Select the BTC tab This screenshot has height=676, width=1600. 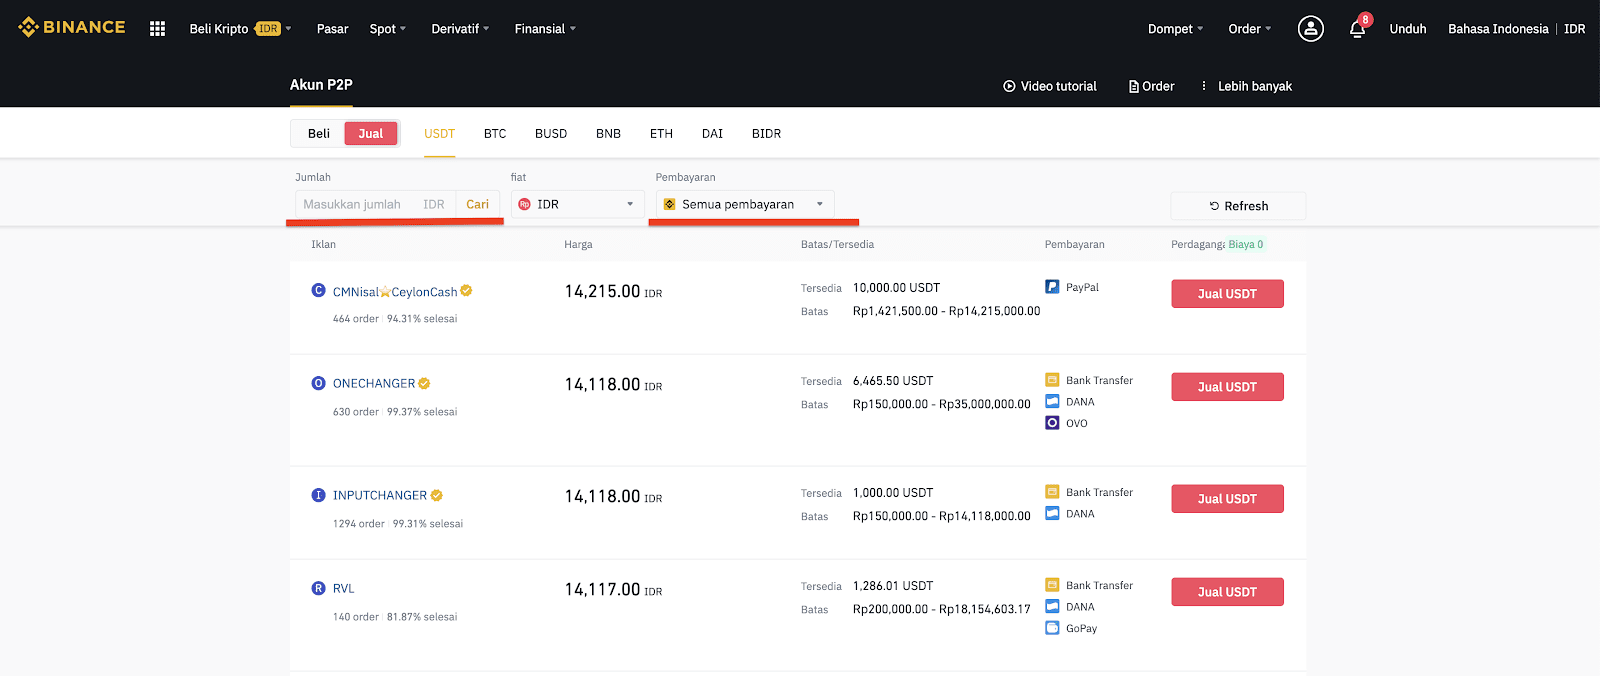495,133
